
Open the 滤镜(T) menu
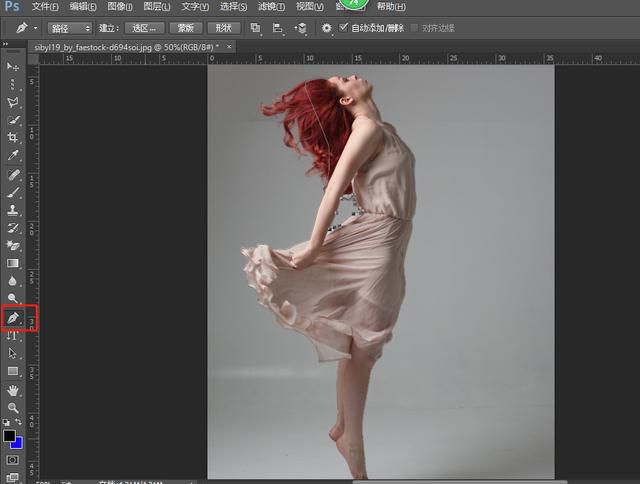coord(271,7)
